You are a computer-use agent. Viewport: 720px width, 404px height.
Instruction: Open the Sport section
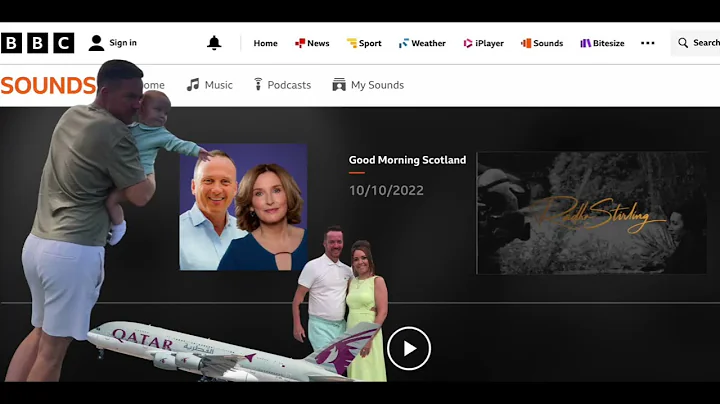(364, 43)
